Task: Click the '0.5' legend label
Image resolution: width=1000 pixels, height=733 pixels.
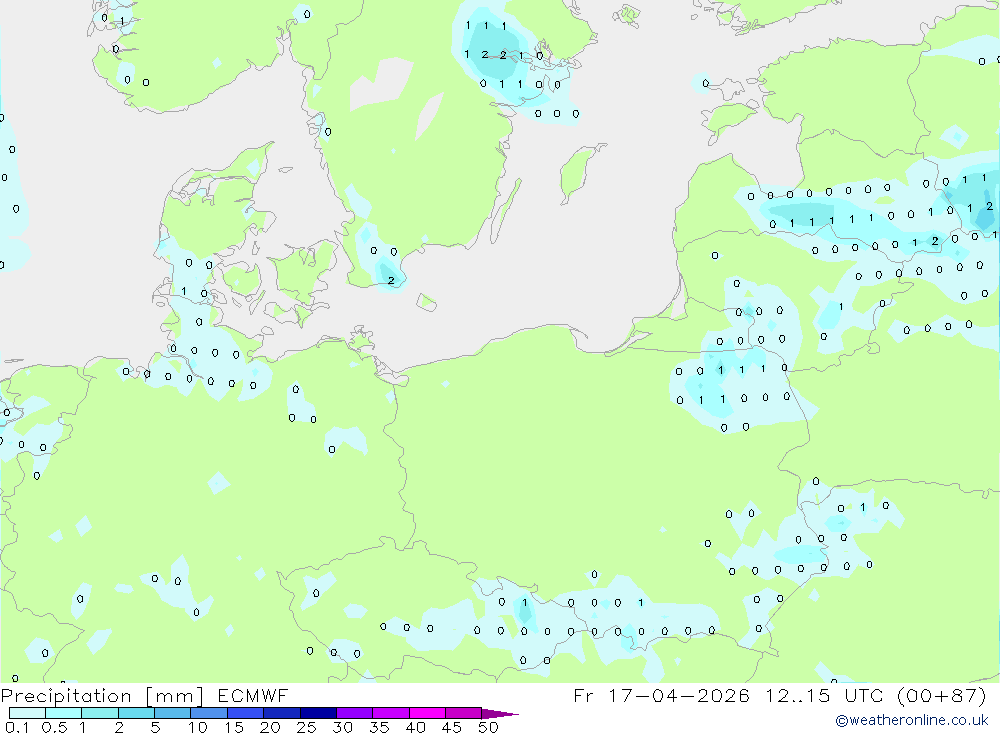Action: tap(54, 727)
